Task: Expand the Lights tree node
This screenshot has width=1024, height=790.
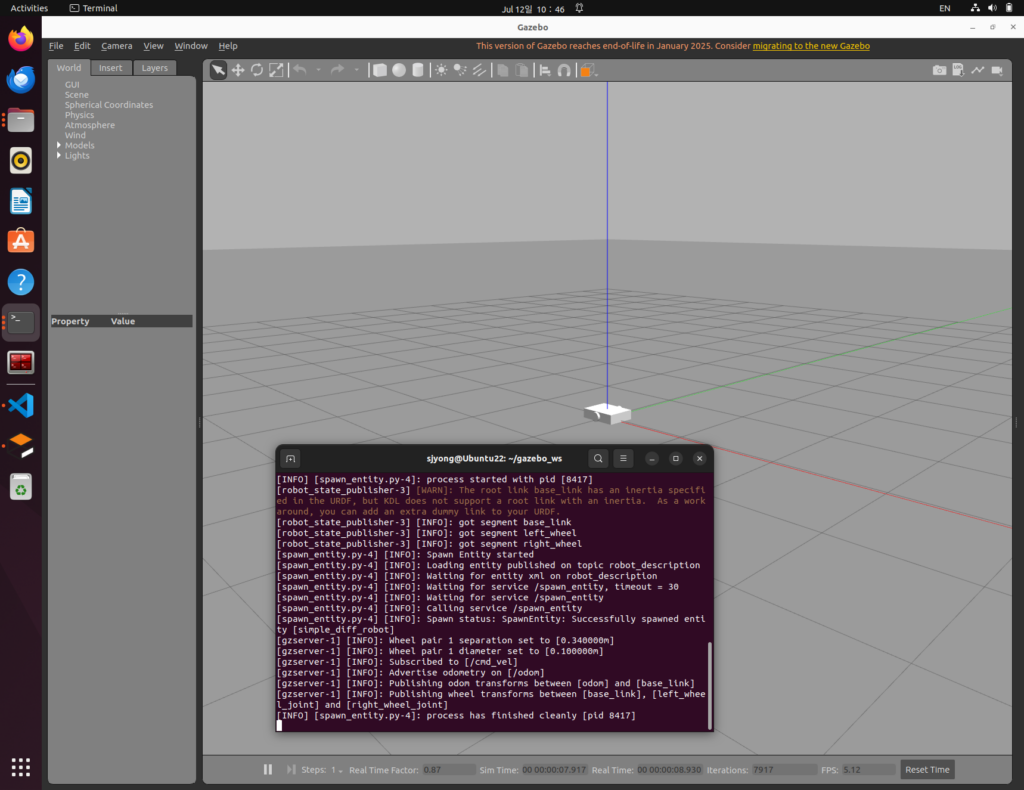Action: tap(59, 155)
